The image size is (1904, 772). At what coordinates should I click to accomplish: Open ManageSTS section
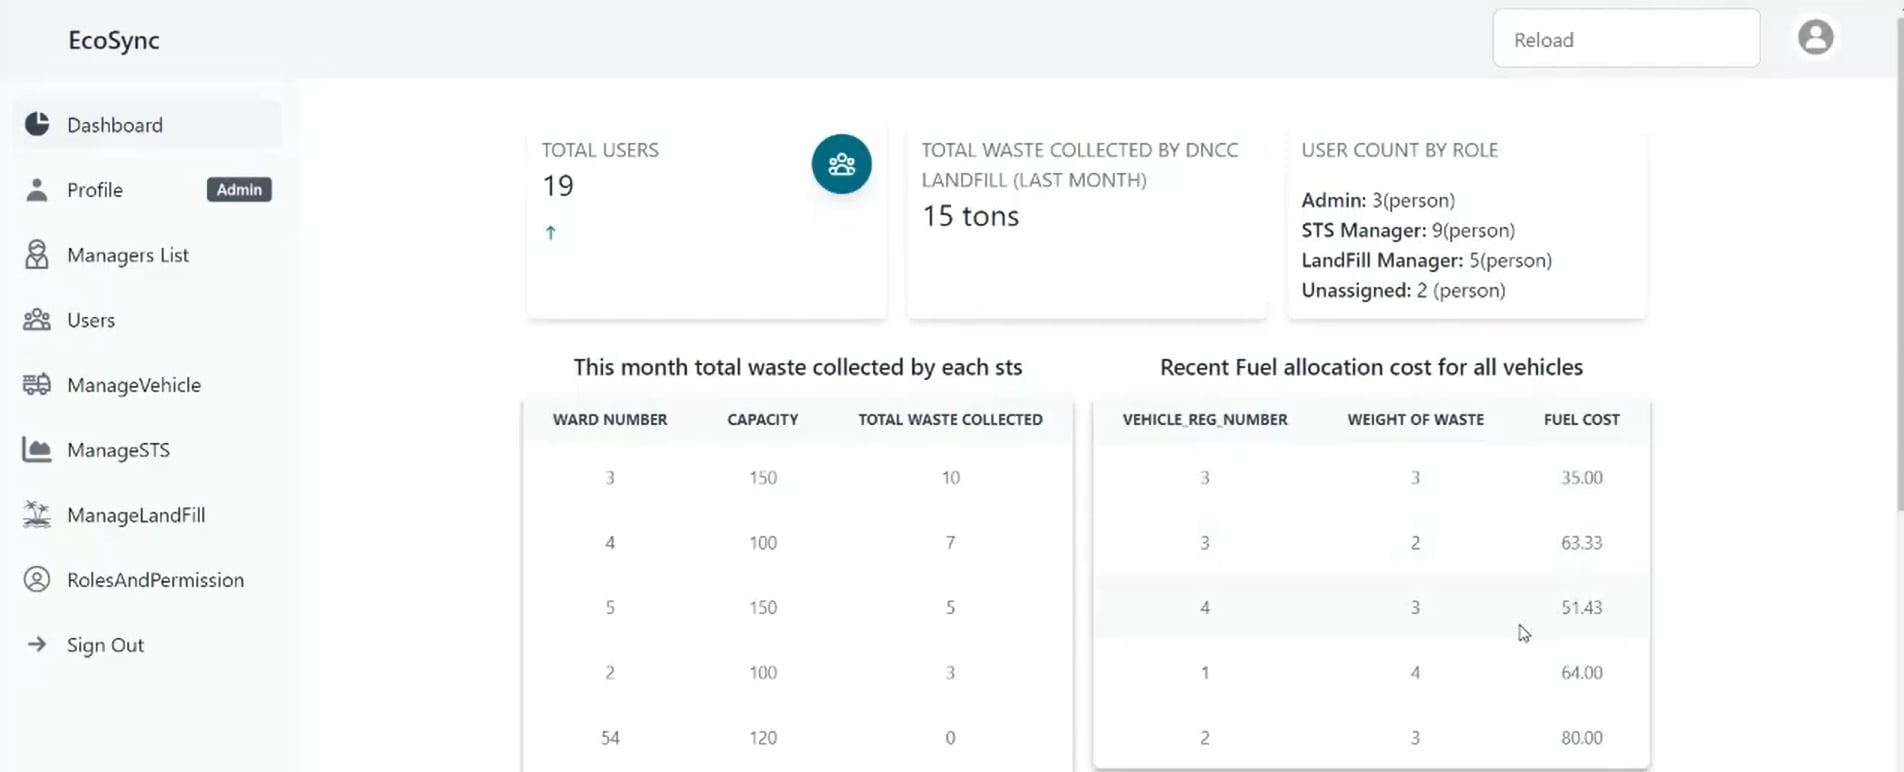click(147, 449)
